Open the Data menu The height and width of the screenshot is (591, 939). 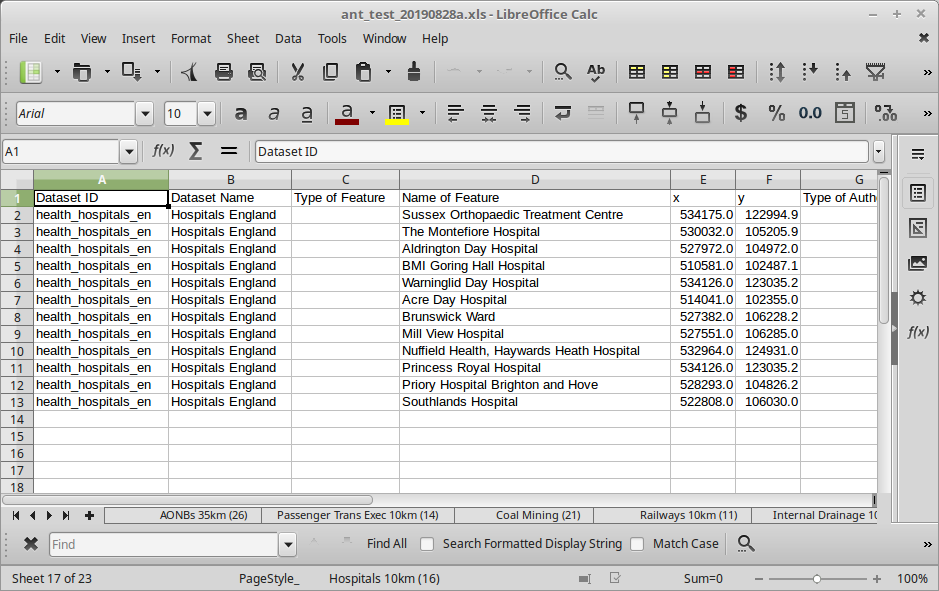(x=288, y=38)
